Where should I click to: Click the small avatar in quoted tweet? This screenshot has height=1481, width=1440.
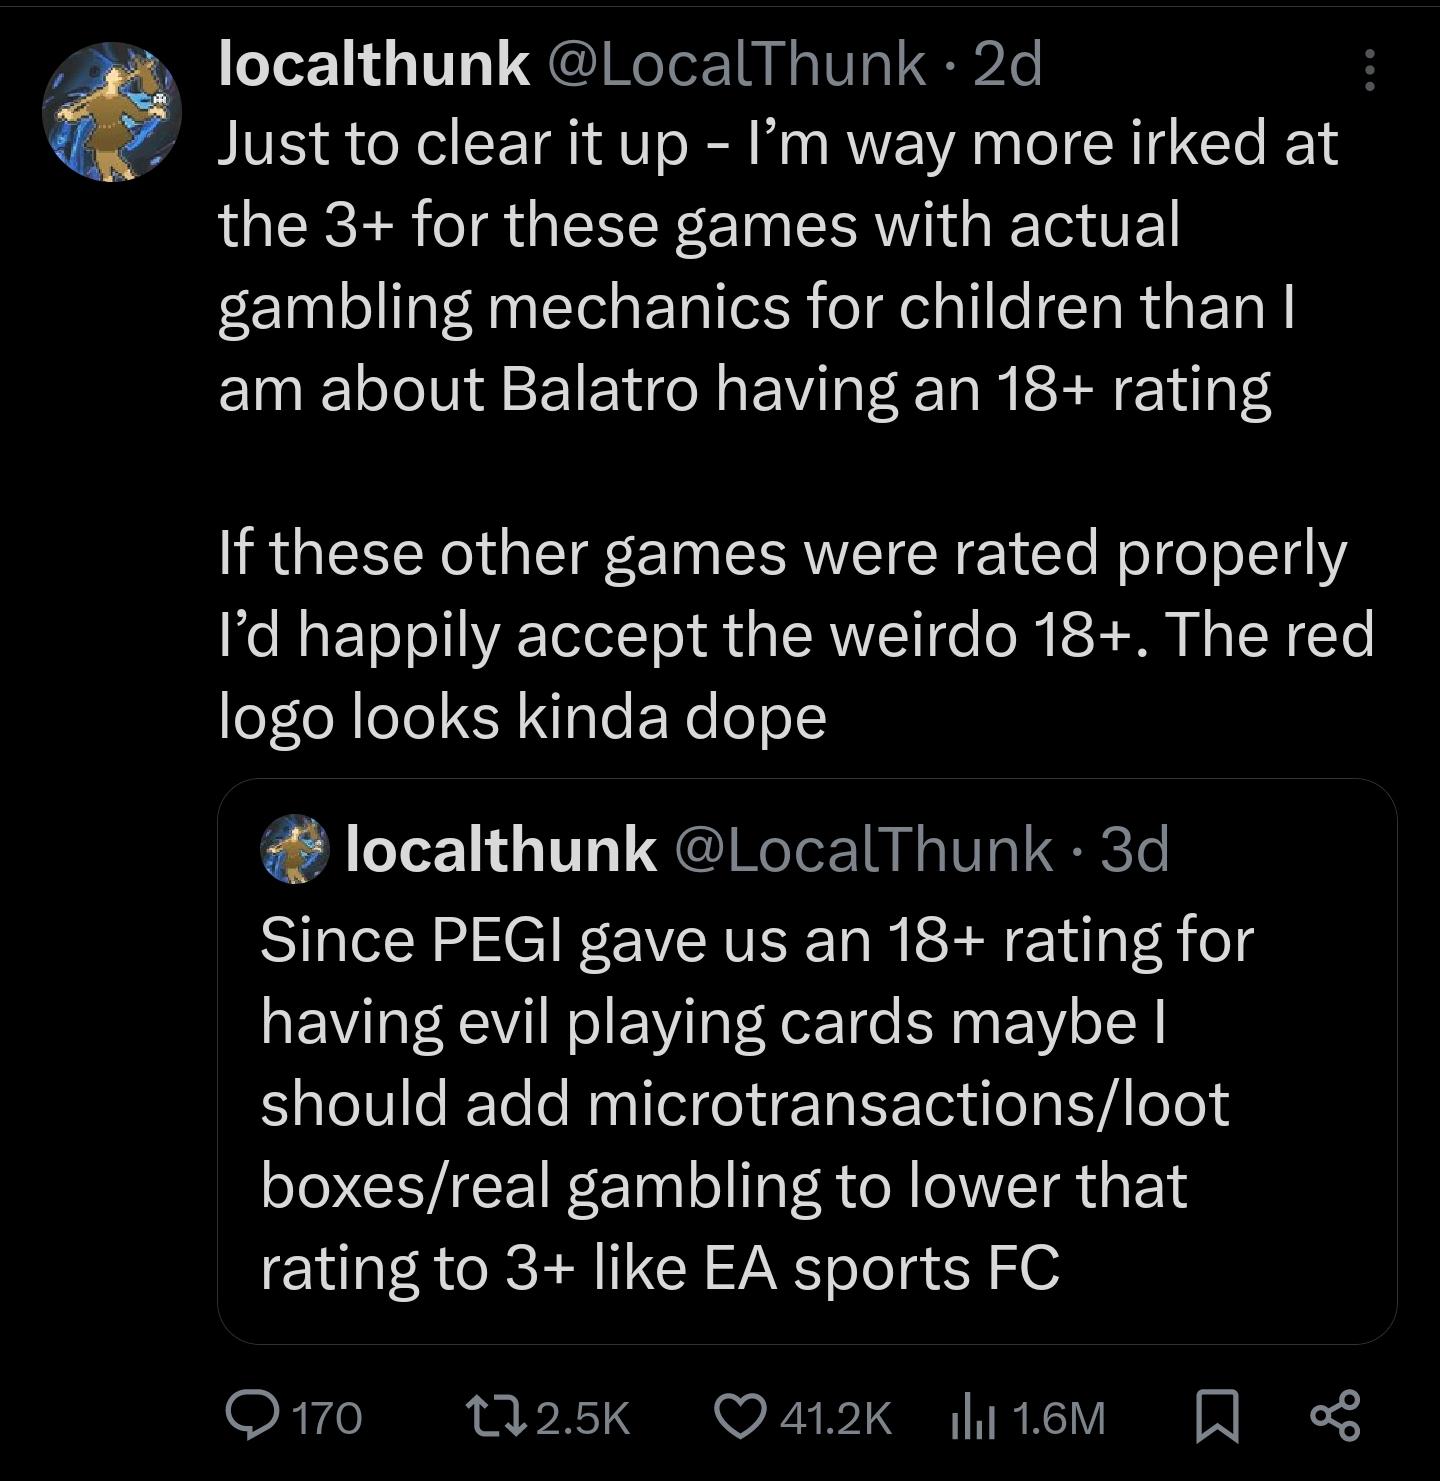click(294, 849)
